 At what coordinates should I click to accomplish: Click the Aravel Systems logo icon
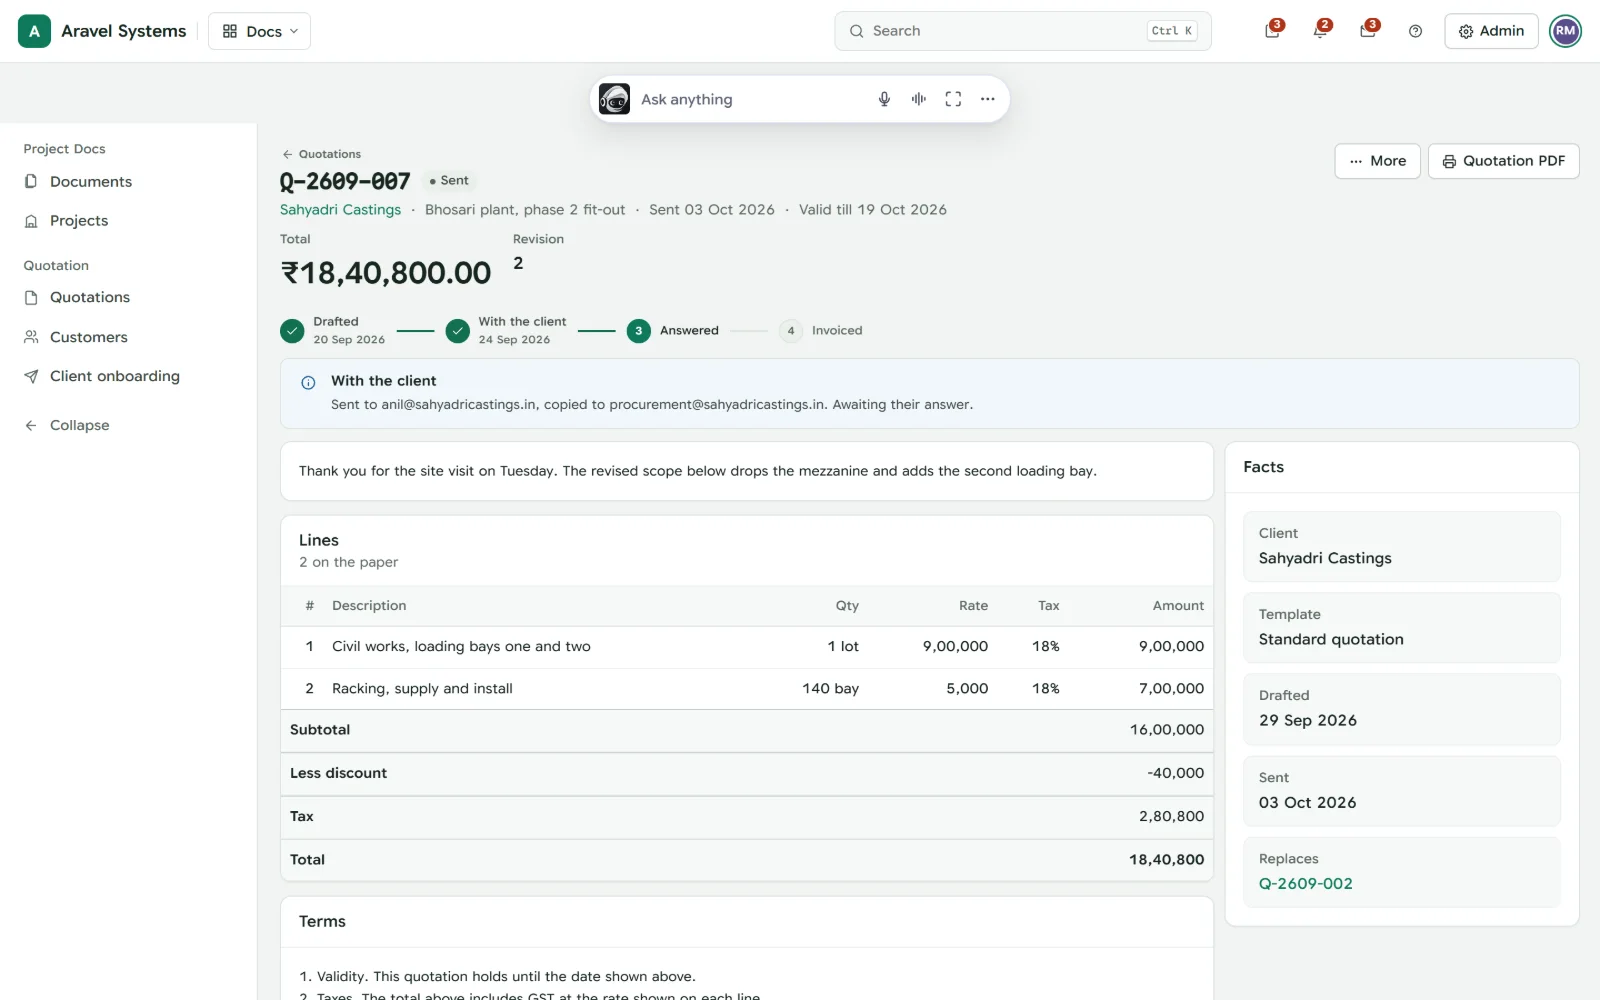pyautogui.click(x=34, y=31)
